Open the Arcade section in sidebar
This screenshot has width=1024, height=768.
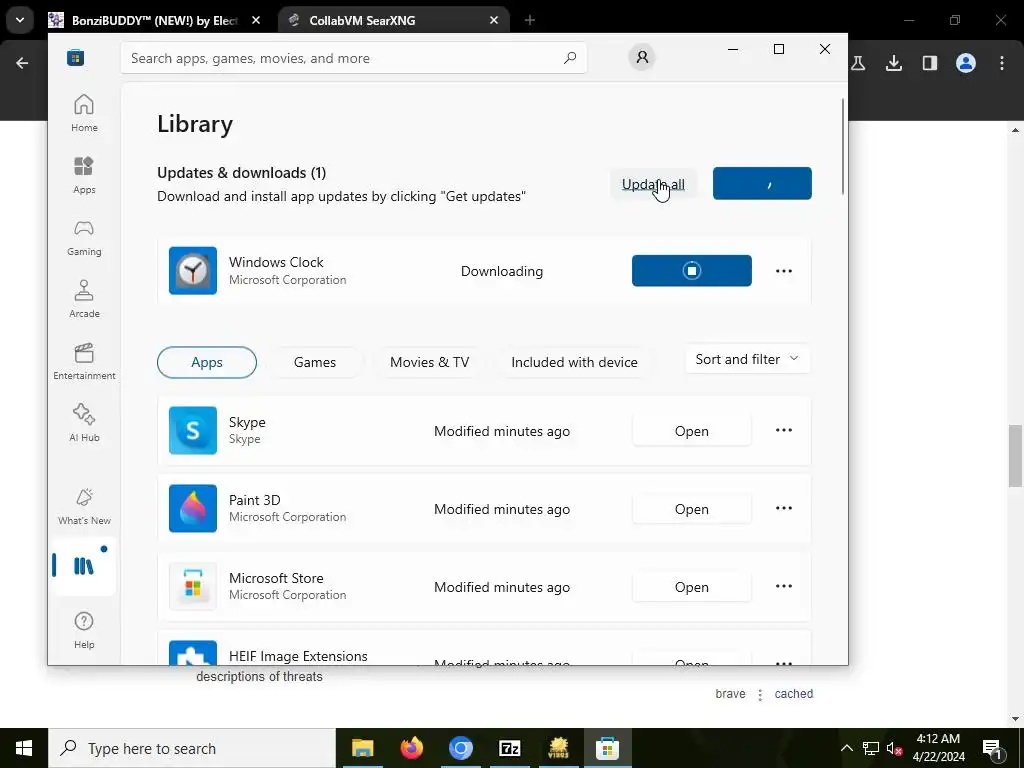tap(84, 299)
